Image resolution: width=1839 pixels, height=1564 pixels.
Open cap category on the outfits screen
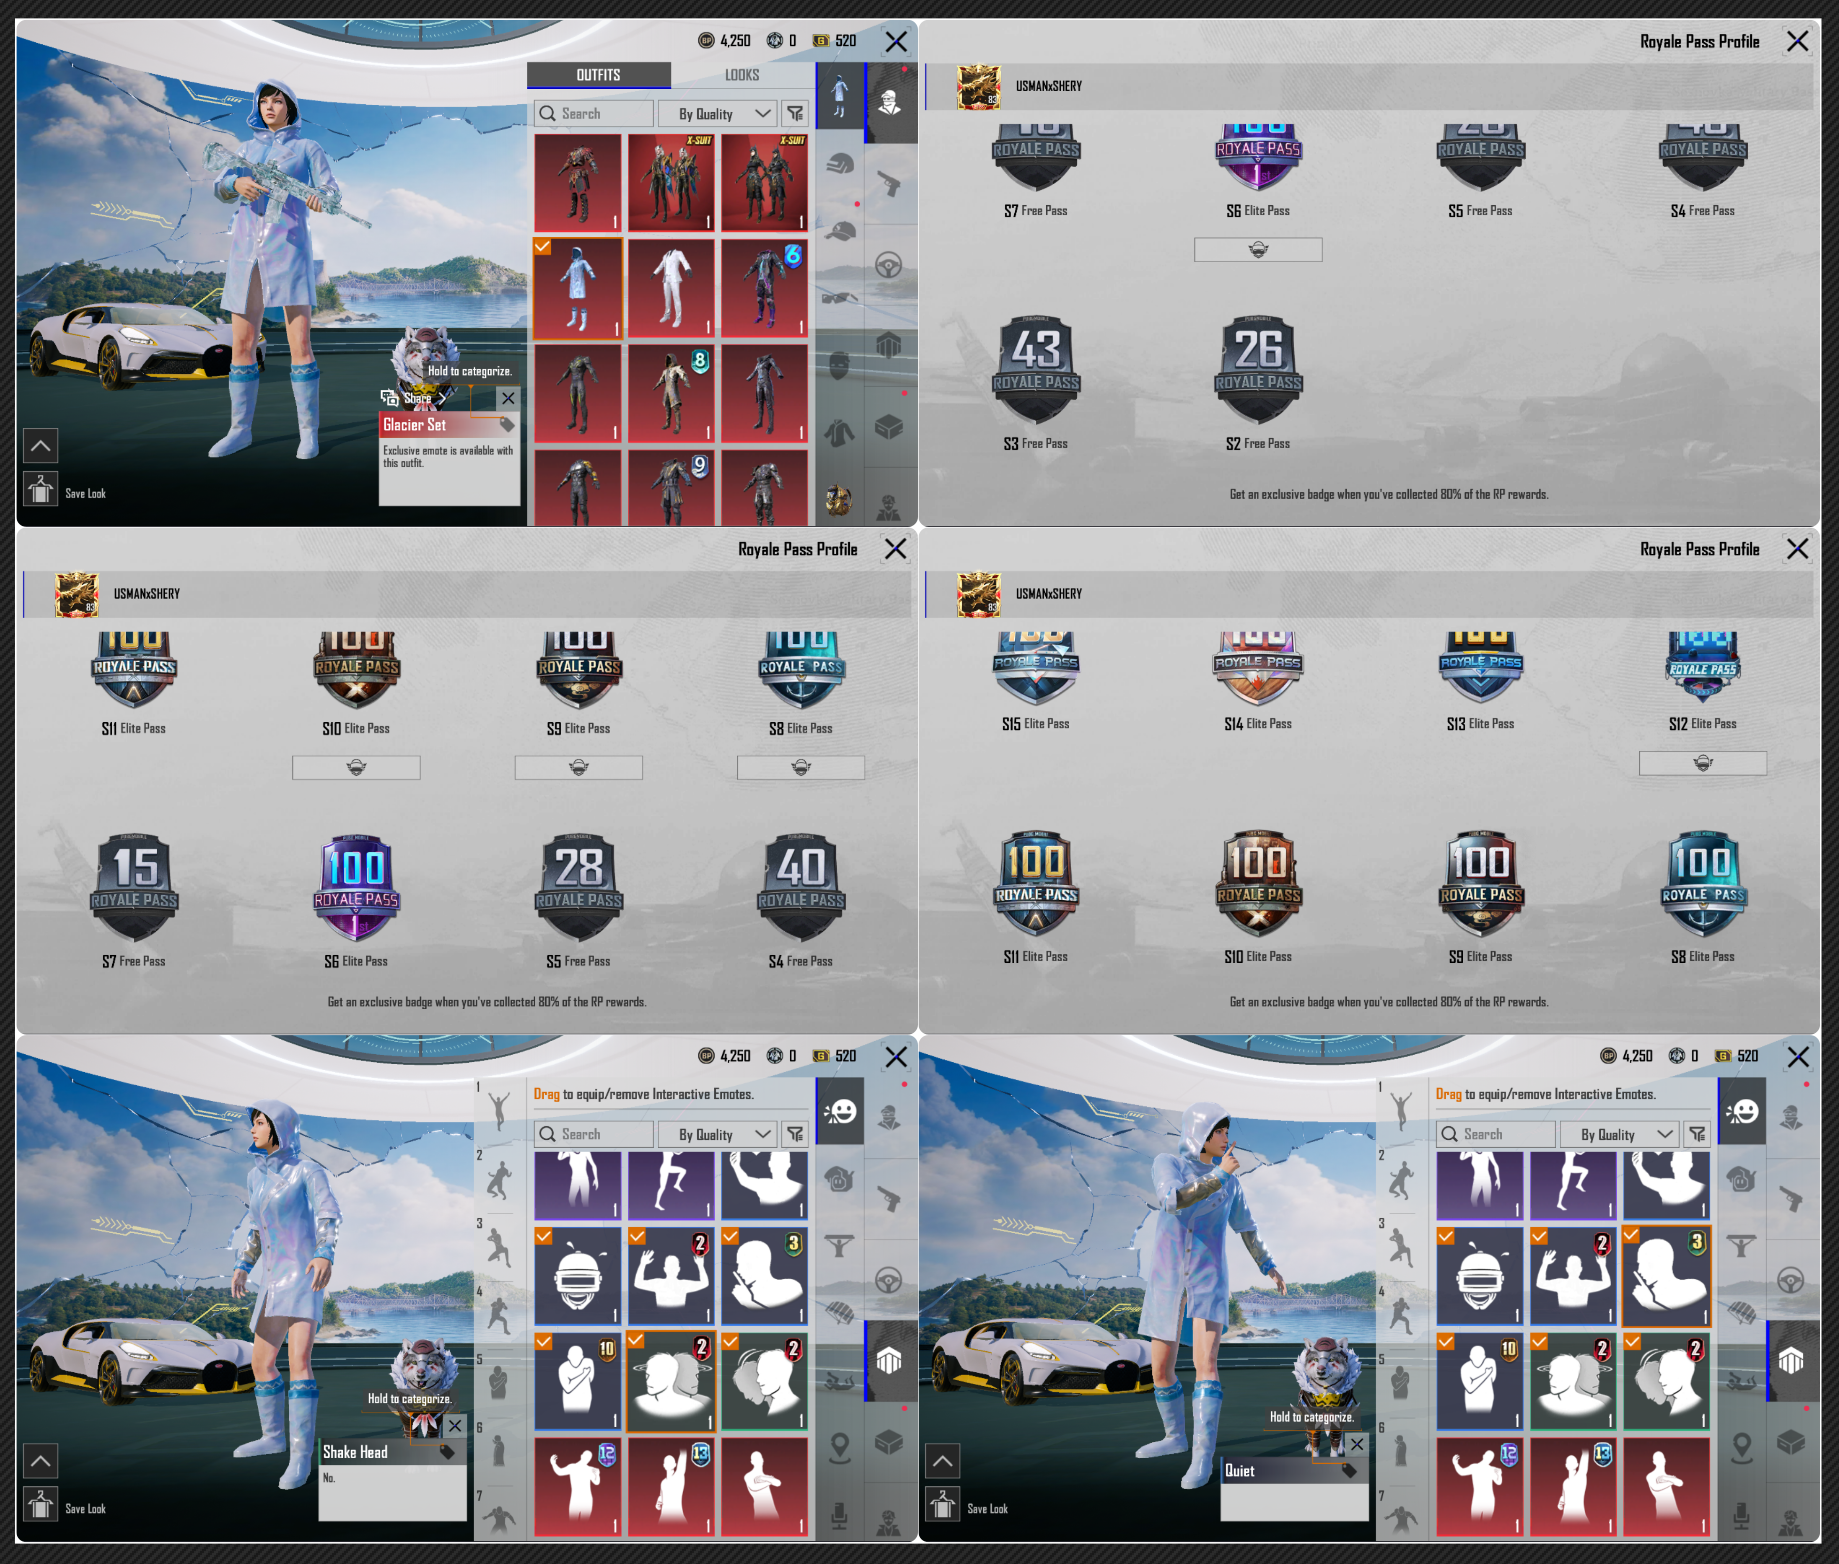pyautogui.click(x=840, y=231)
